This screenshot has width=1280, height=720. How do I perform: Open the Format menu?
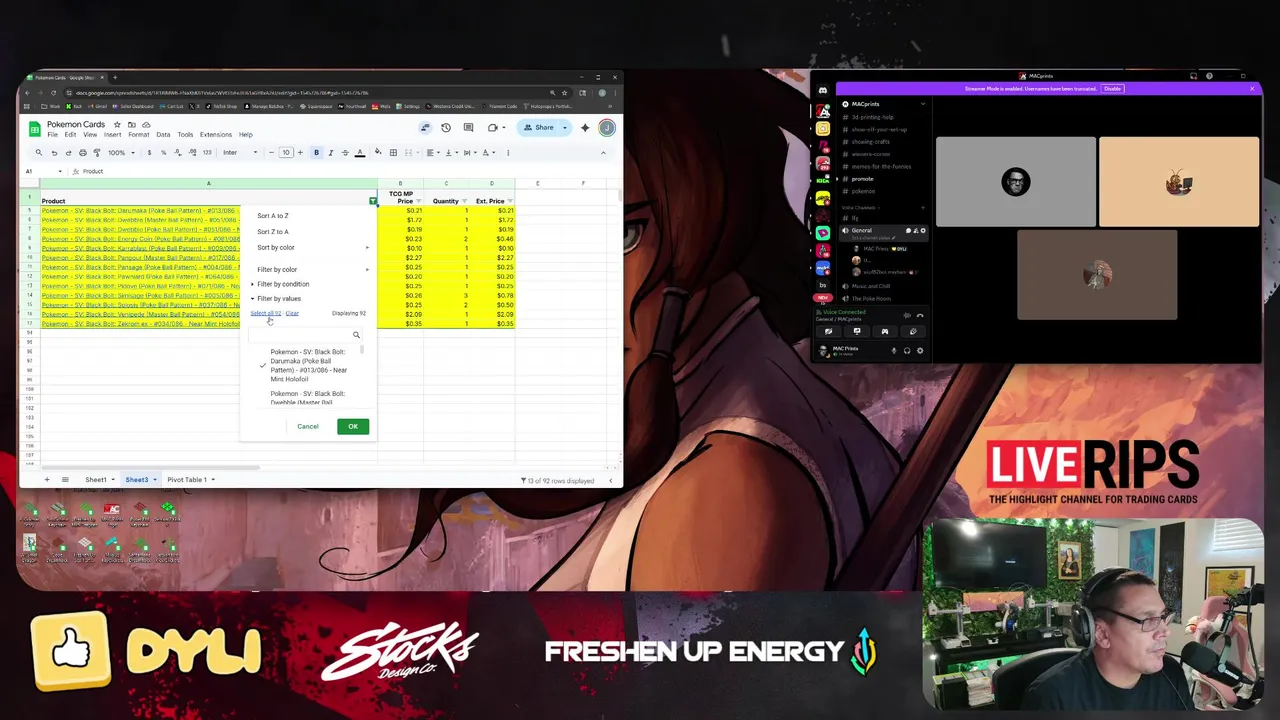pyautogui.click(x=139, y=134)
